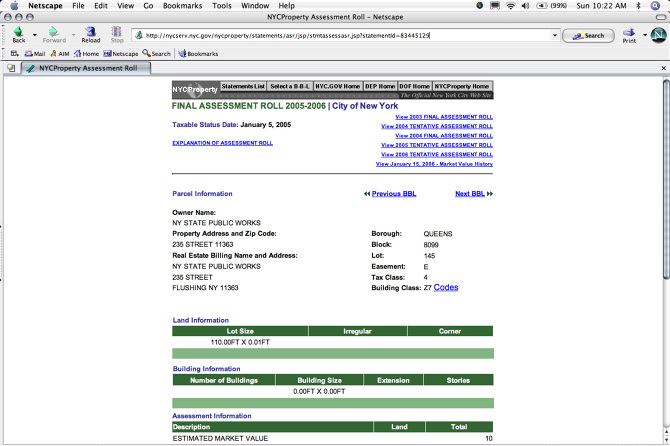Open Mail from the personal toolbar
This screenshot has width=670, height=446.
[x=35, y=54]
